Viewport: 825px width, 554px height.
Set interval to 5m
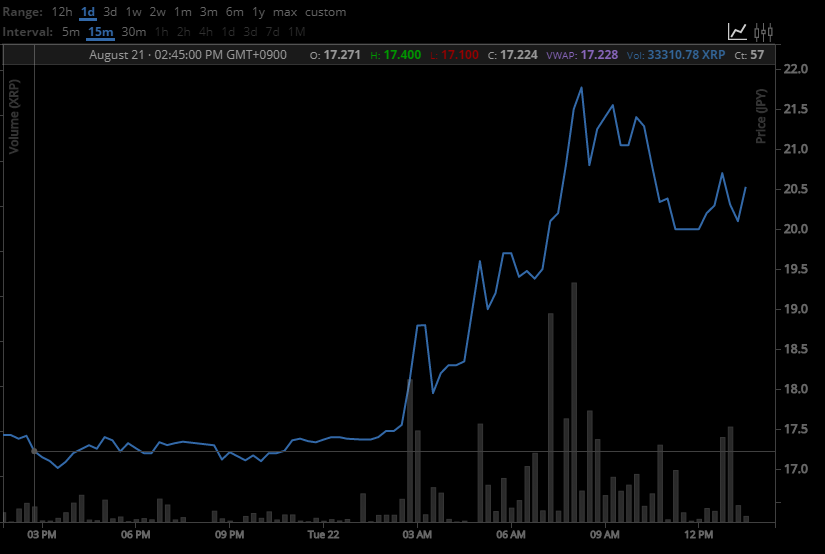click(71, 32)
